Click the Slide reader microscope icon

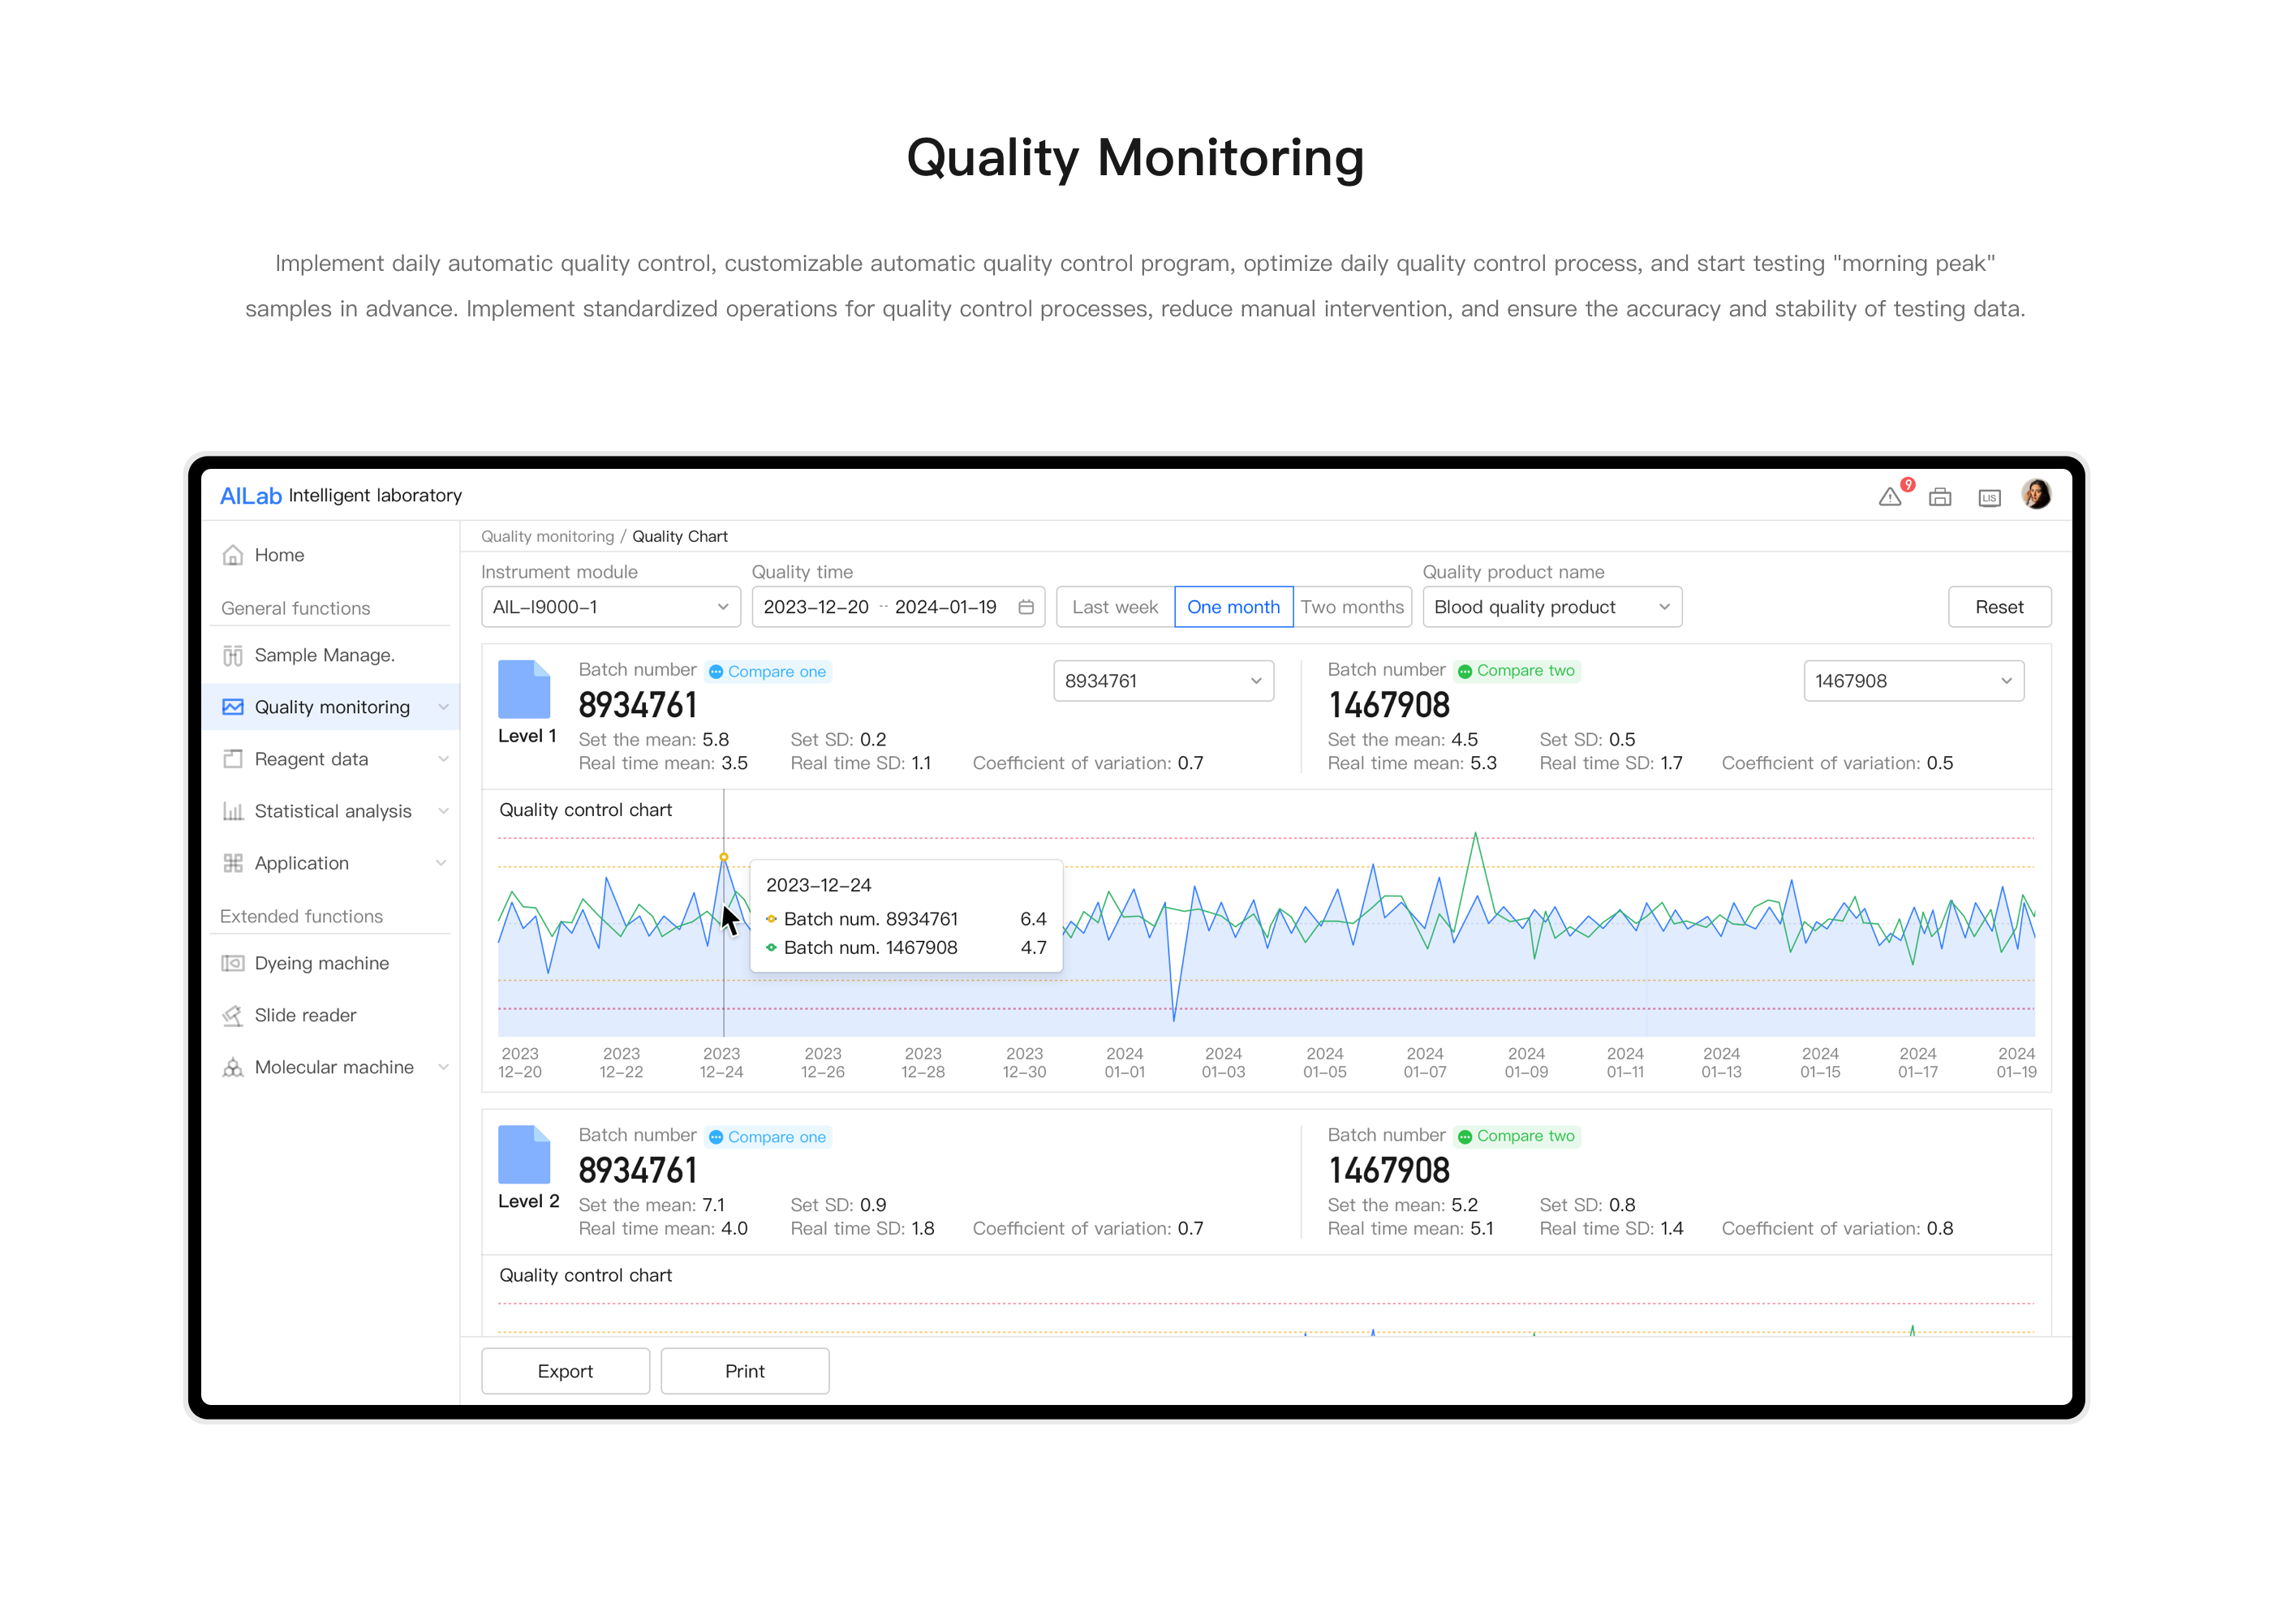click(x=233, y=1015)
